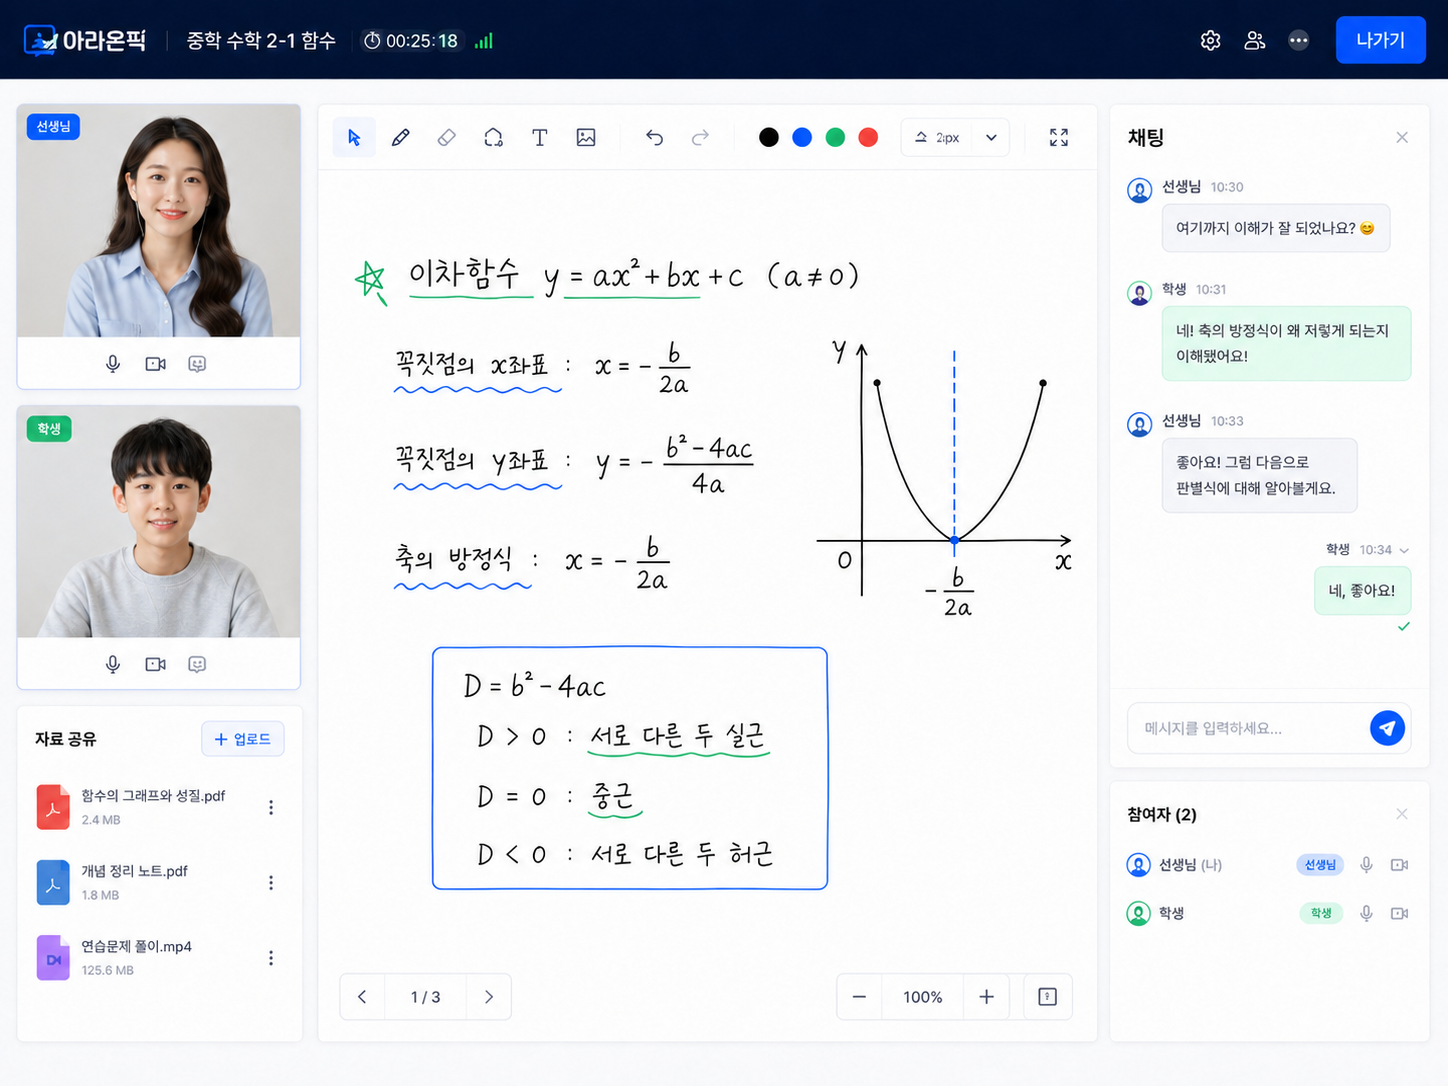Viewport: 1448px width, 1086px height.
Task: Zoom out the whiteboard
Action: [x=859, y=997]
